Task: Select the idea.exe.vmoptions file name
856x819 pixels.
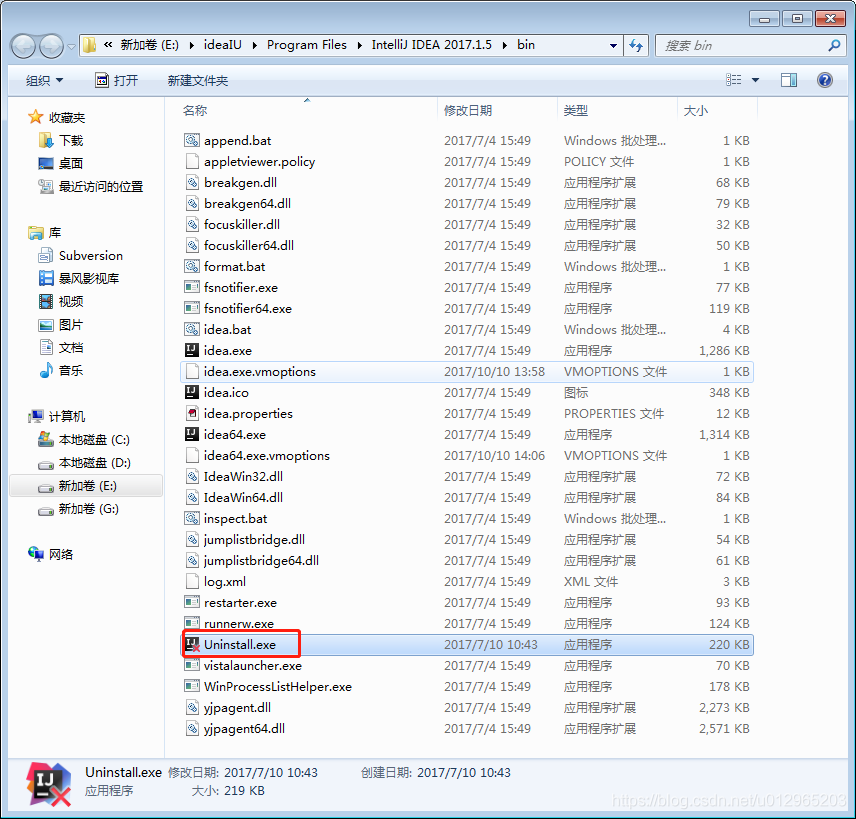Action: point(260,372)
